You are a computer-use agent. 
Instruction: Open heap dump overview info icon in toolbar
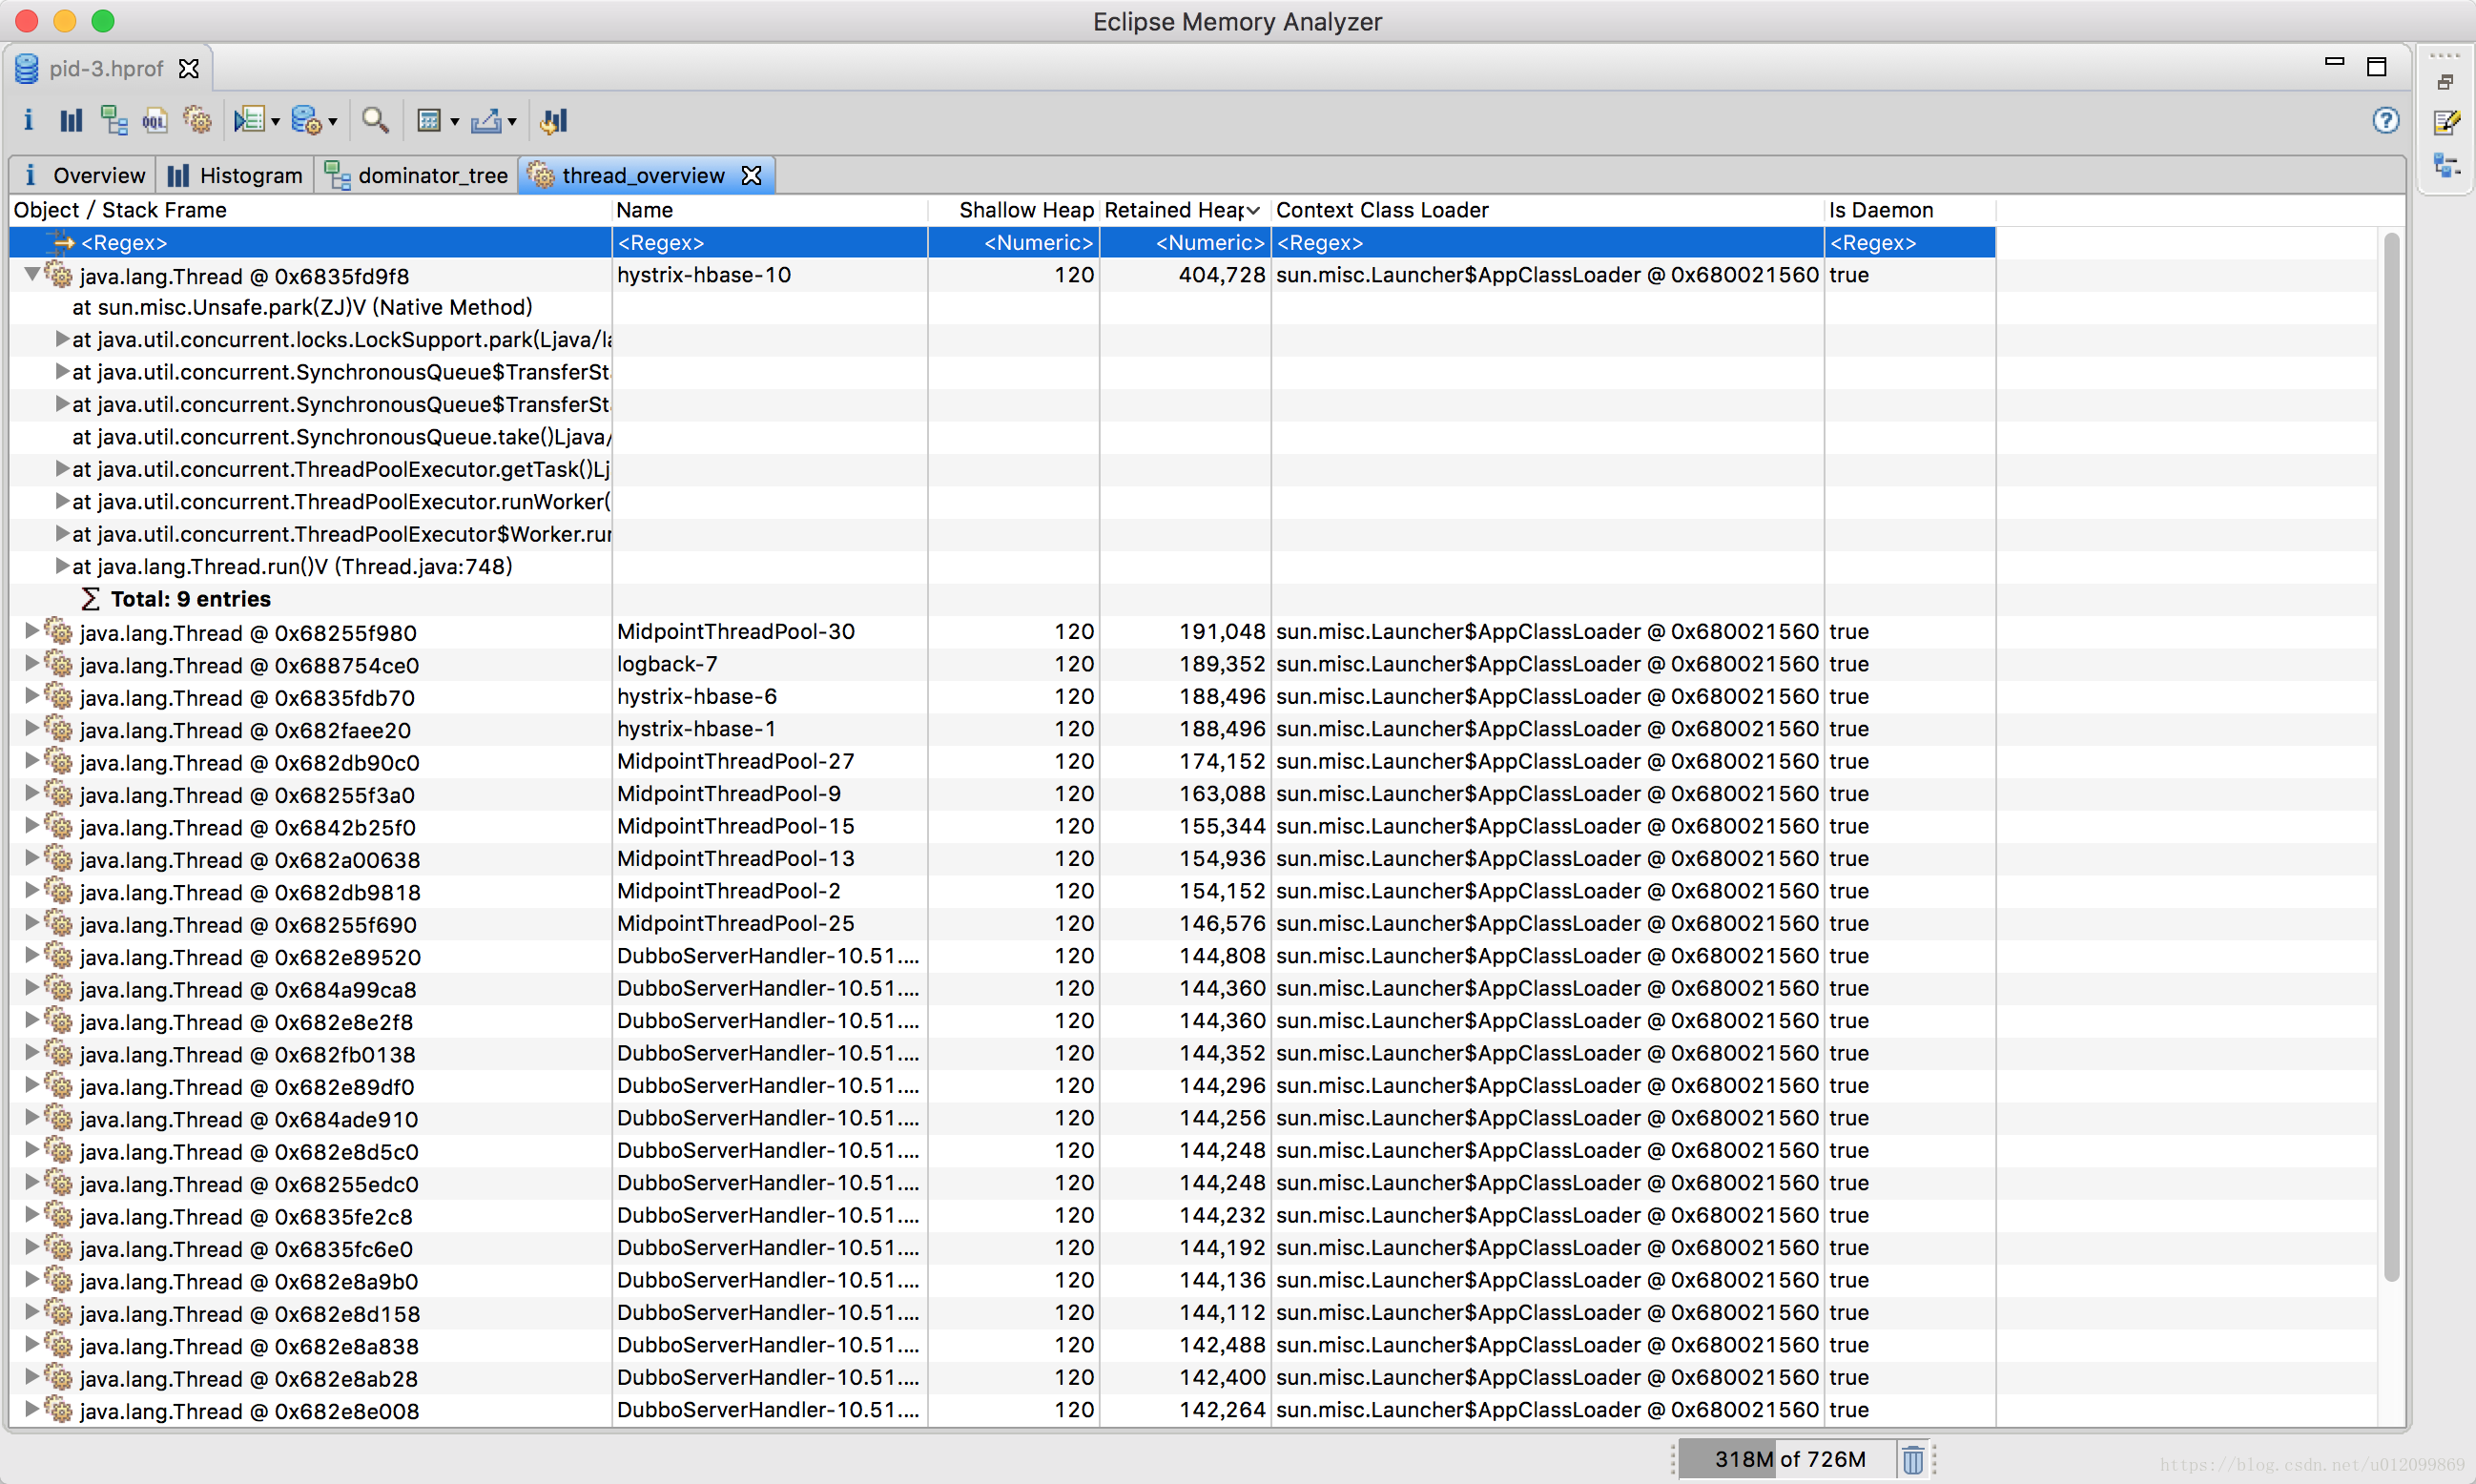tap(28, 121)
